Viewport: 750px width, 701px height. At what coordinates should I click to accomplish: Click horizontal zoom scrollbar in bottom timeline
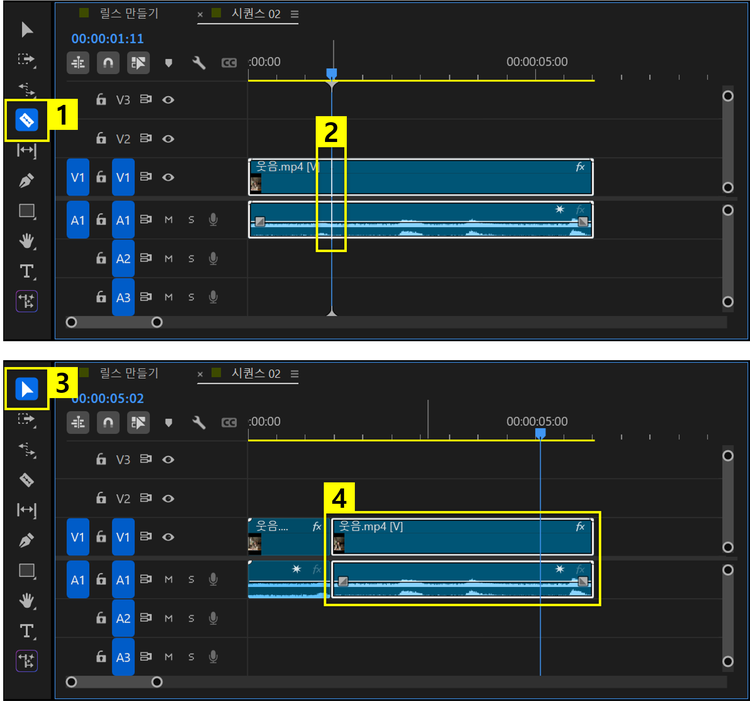coord(114,682)
